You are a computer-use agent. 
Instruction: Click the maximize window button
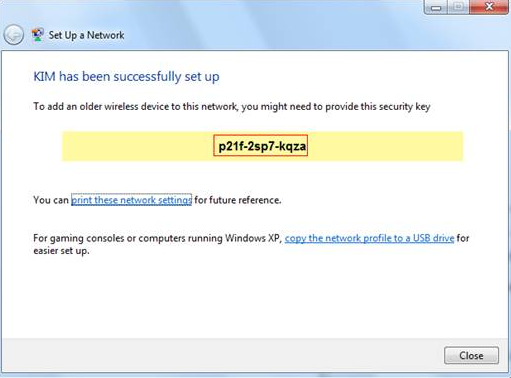point(459,7)
